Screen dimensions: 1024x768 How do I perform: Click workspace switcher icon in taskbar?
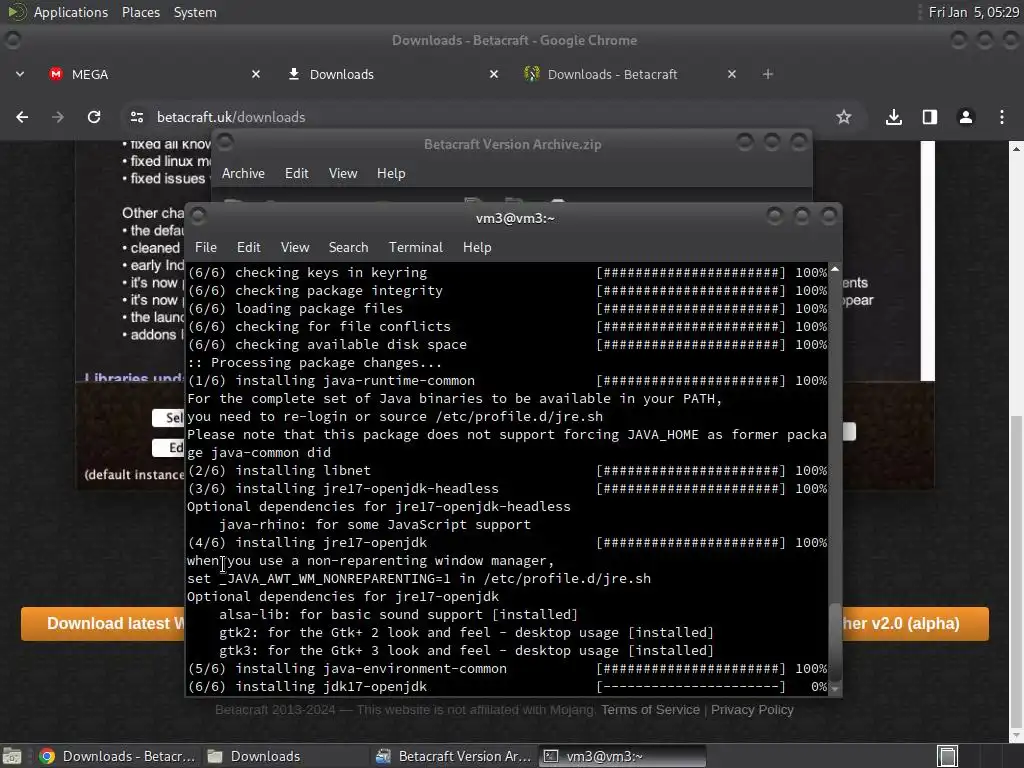click(947, 756)
